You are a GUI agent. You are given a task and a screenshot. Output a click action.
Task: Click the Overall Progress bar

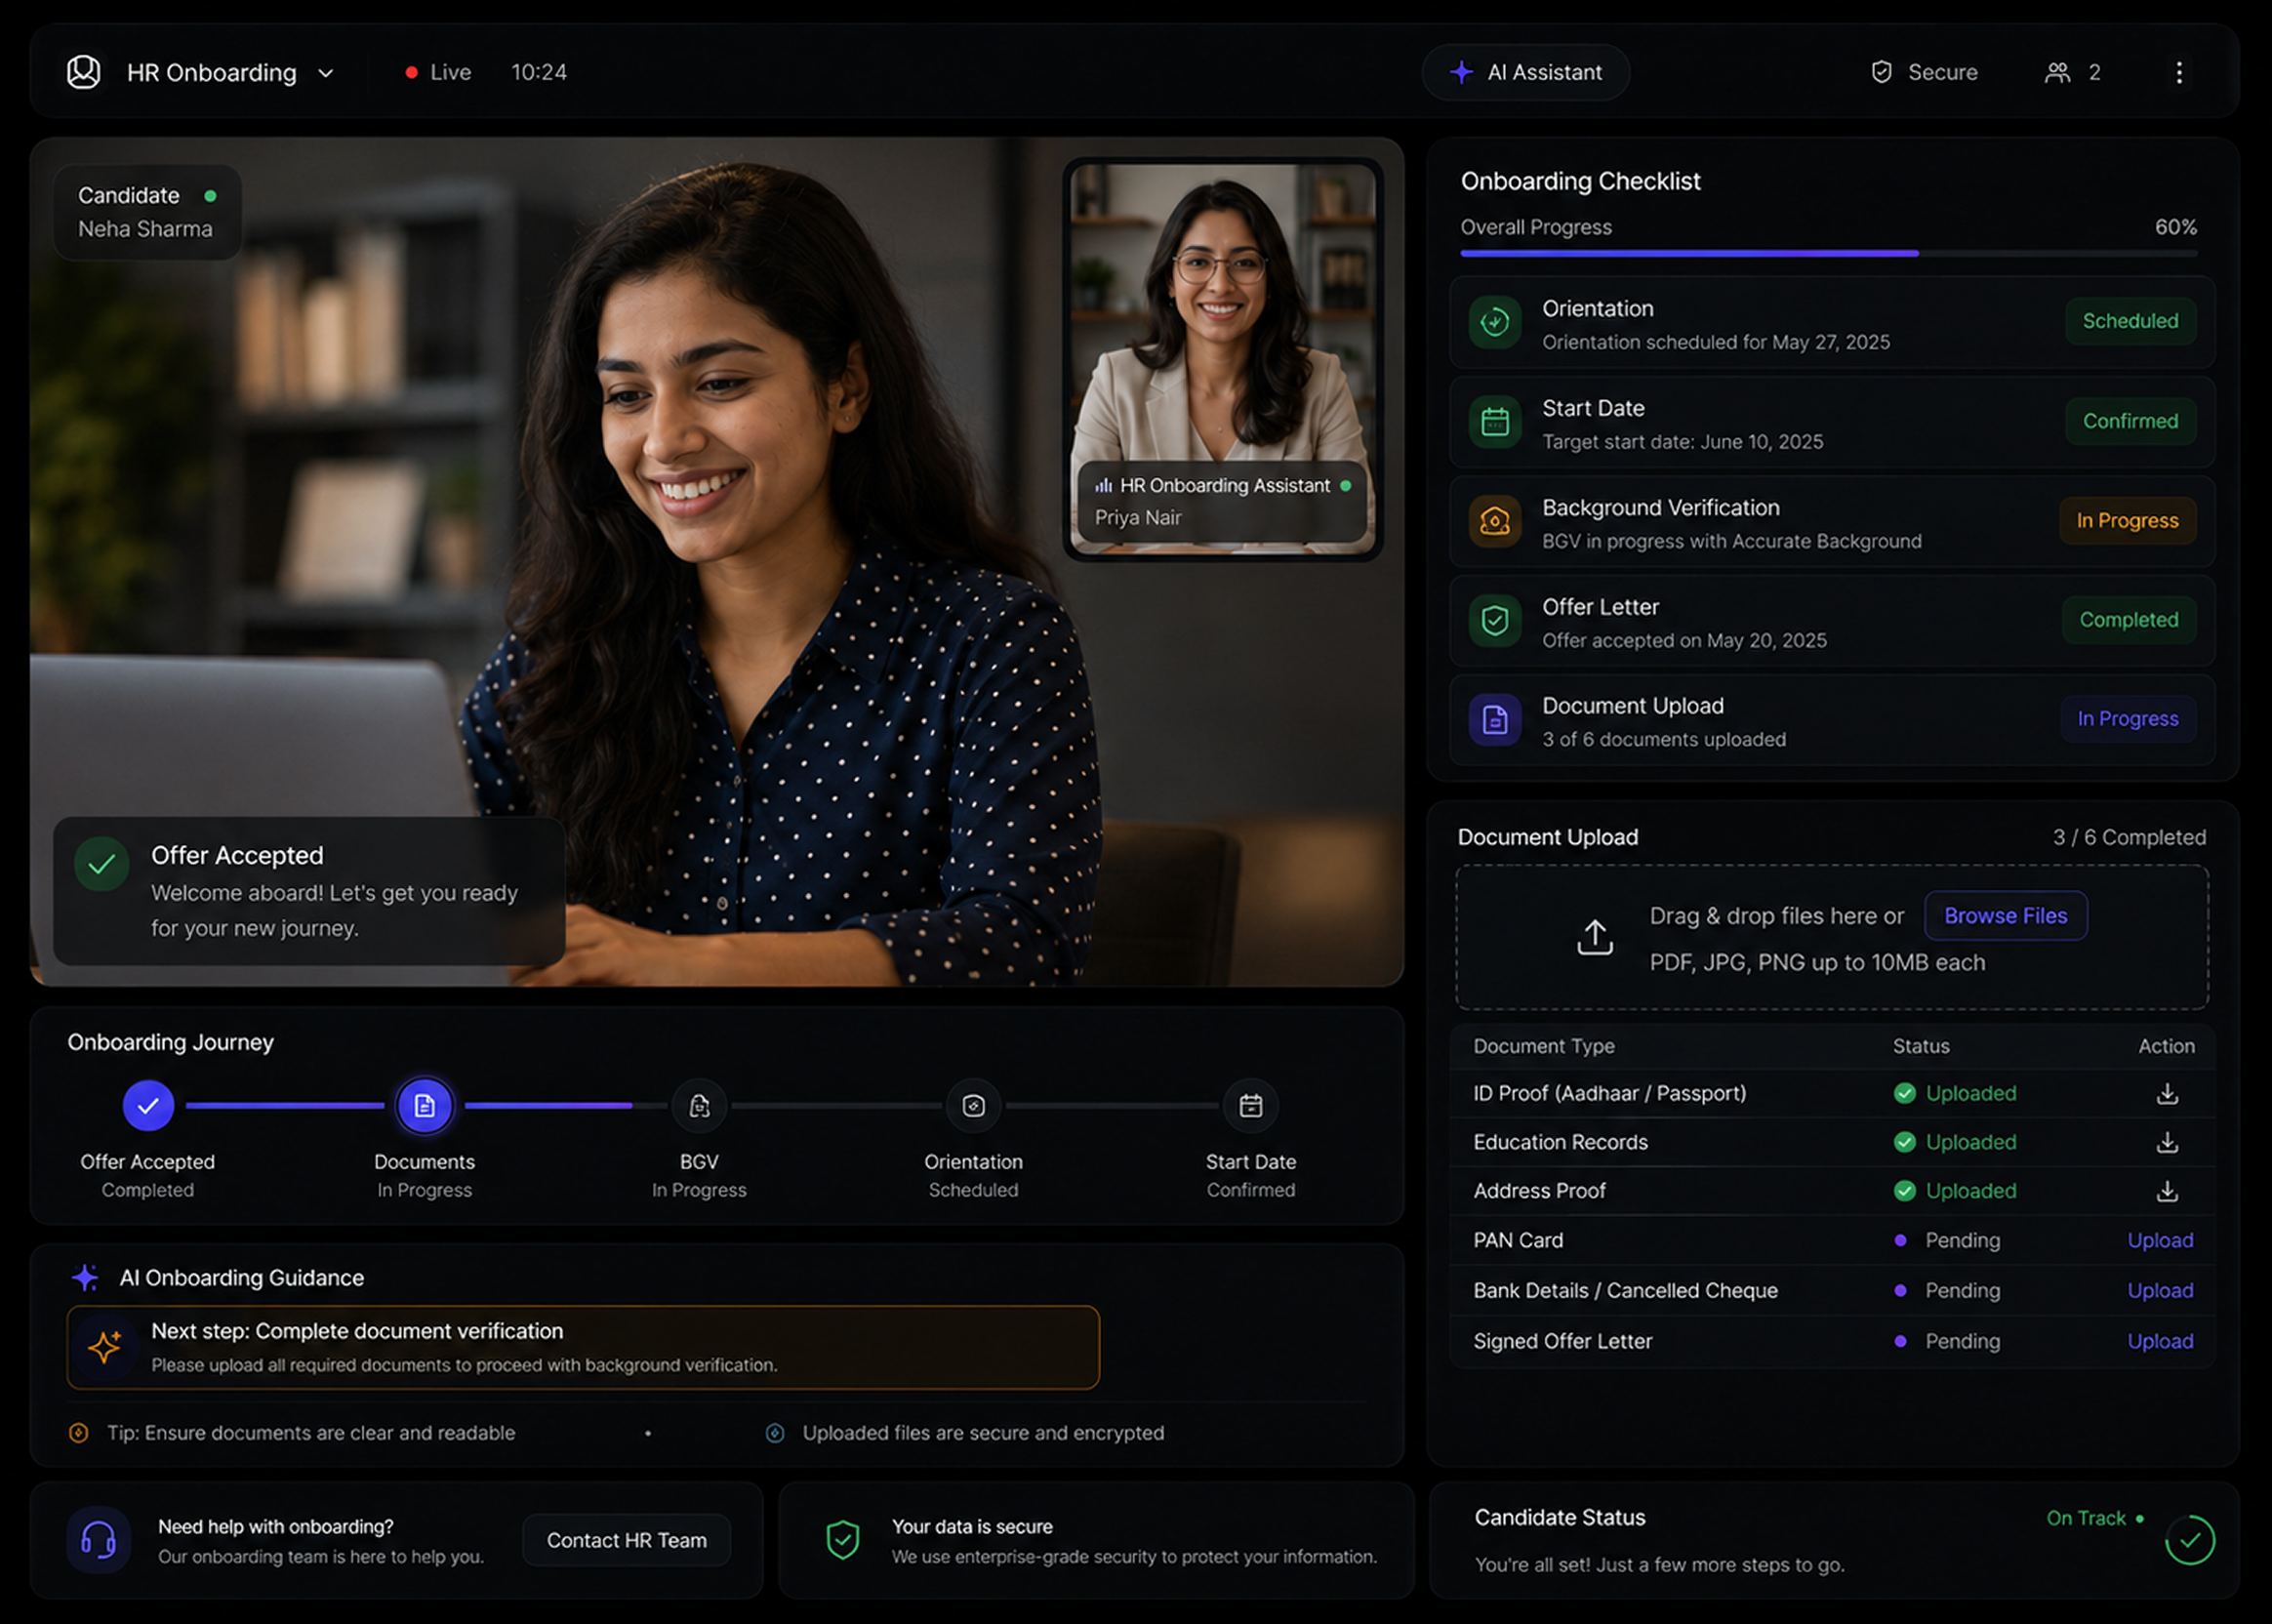click(1828, 254)
